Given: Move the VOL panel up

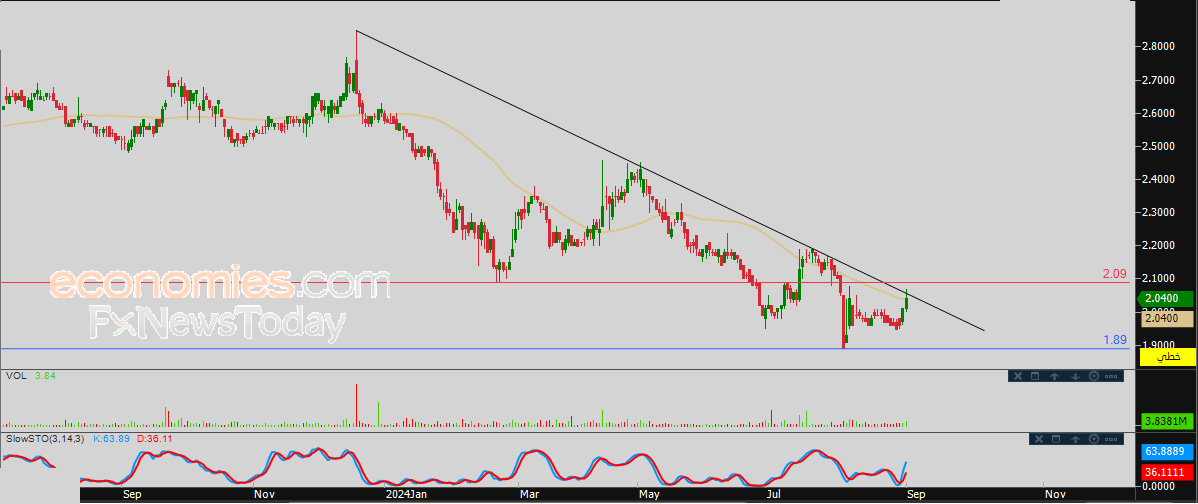Looking at the screenshot, I should (x=1054, y=376).
